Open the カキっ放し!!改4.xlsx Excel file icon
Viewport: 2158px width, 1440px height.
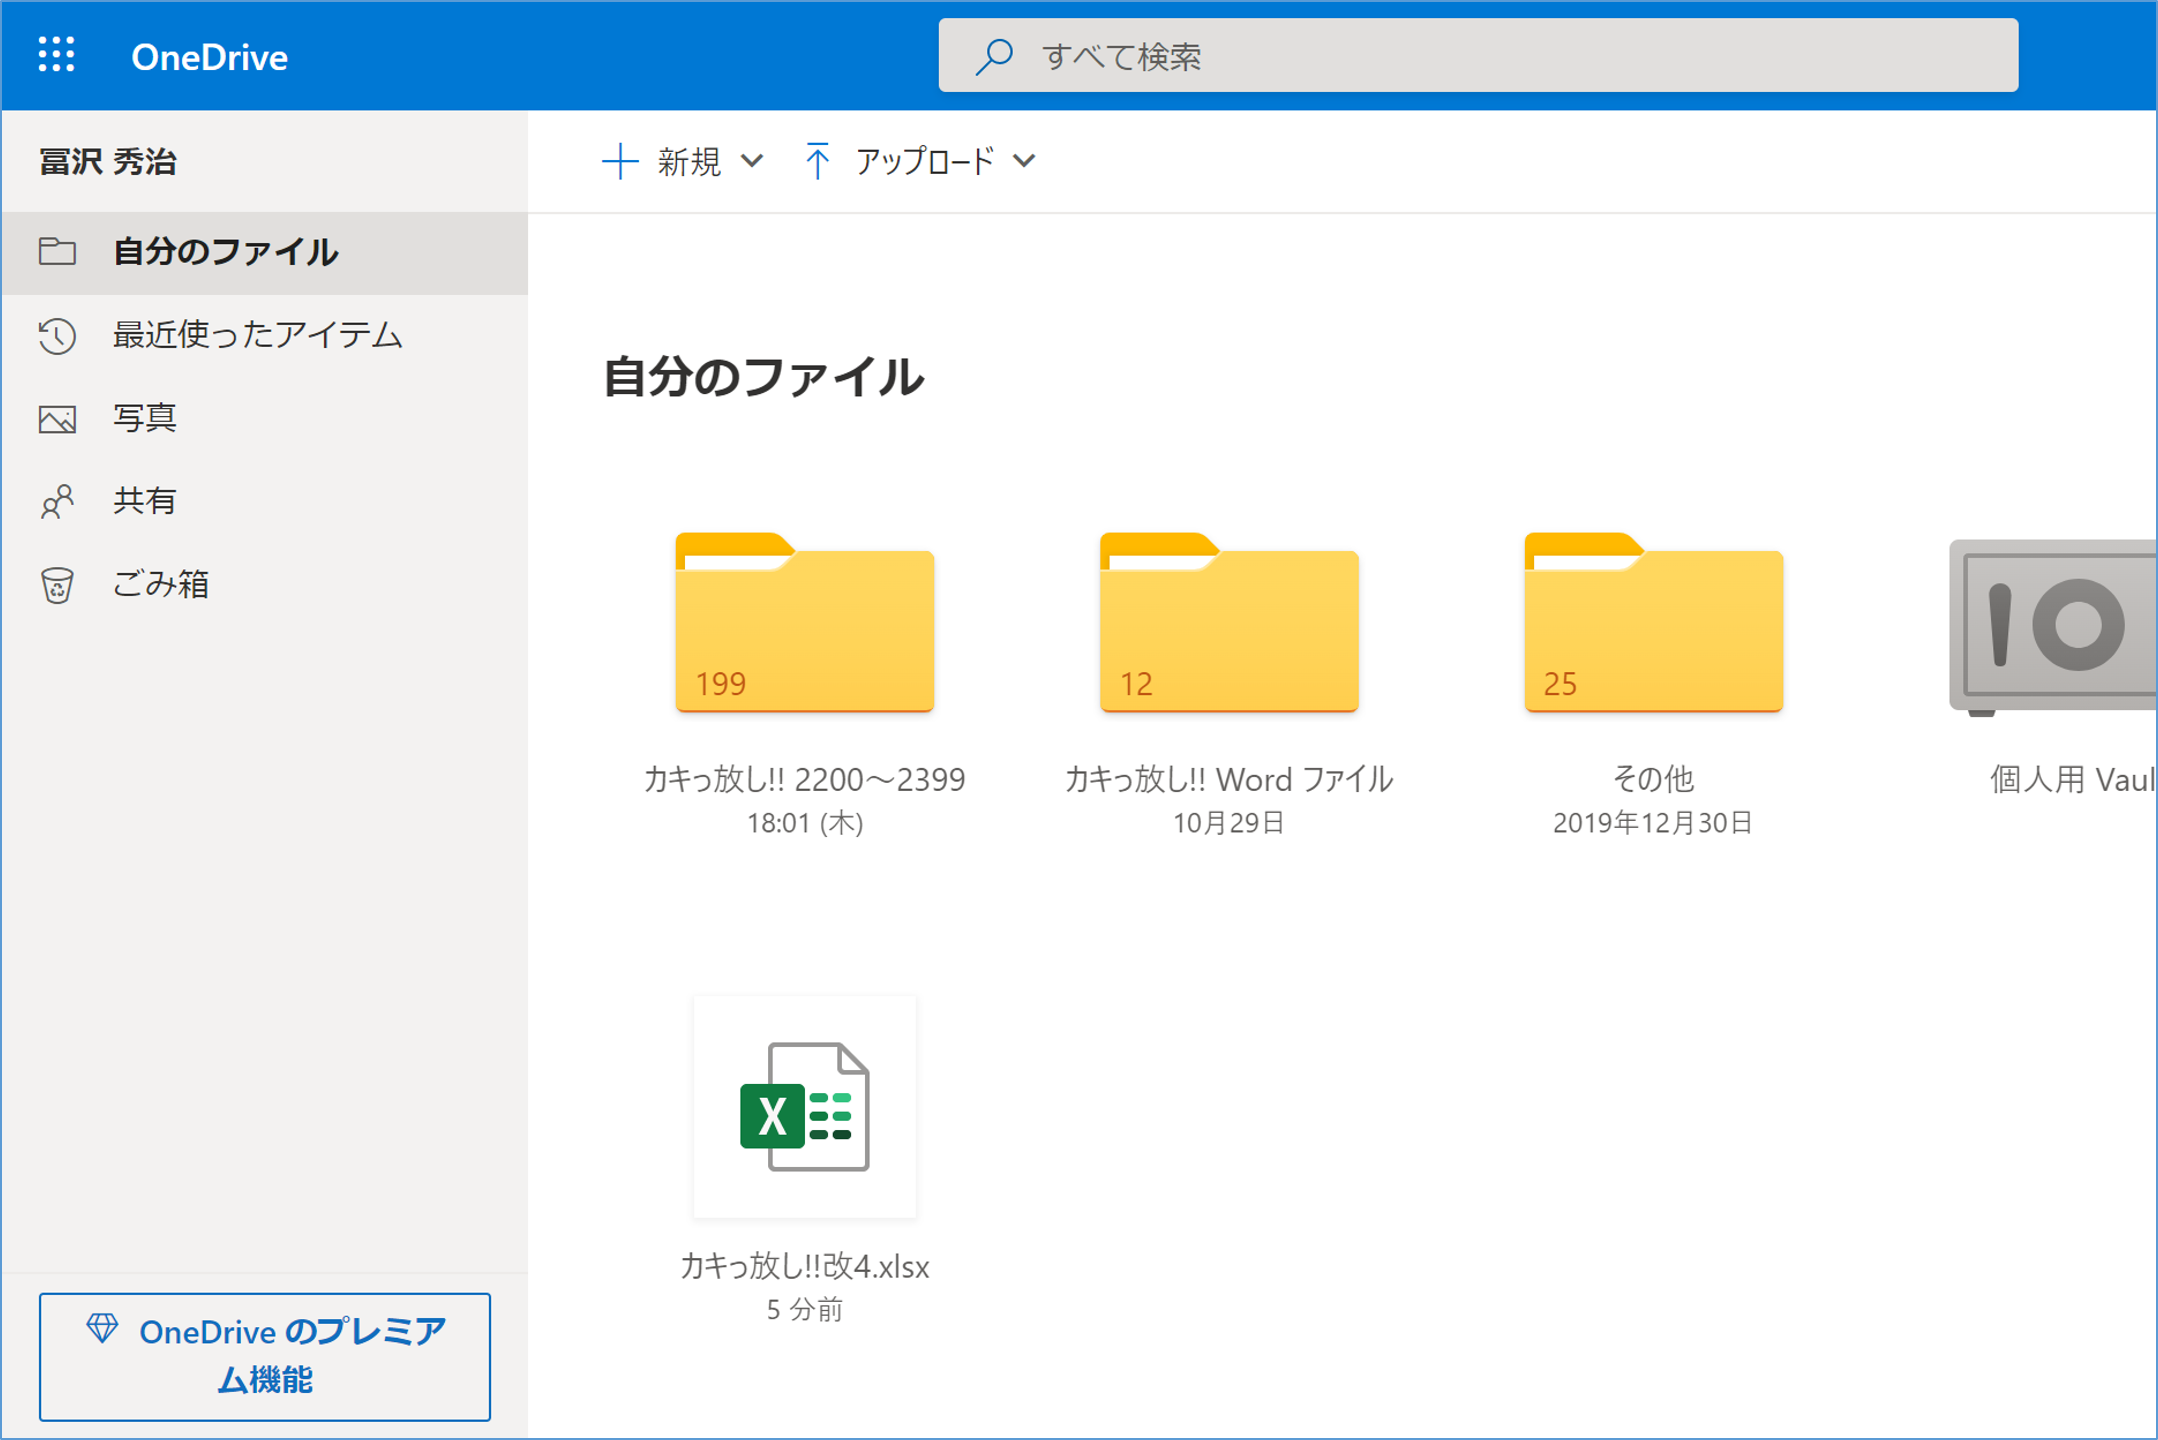click(x=804, y=1106)
